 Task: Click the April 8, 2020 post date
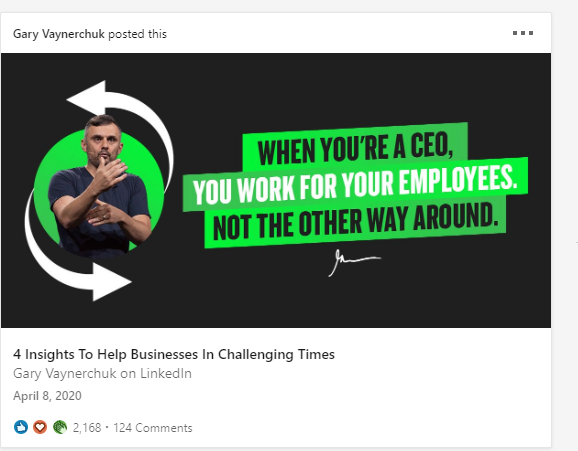[47, 396]
